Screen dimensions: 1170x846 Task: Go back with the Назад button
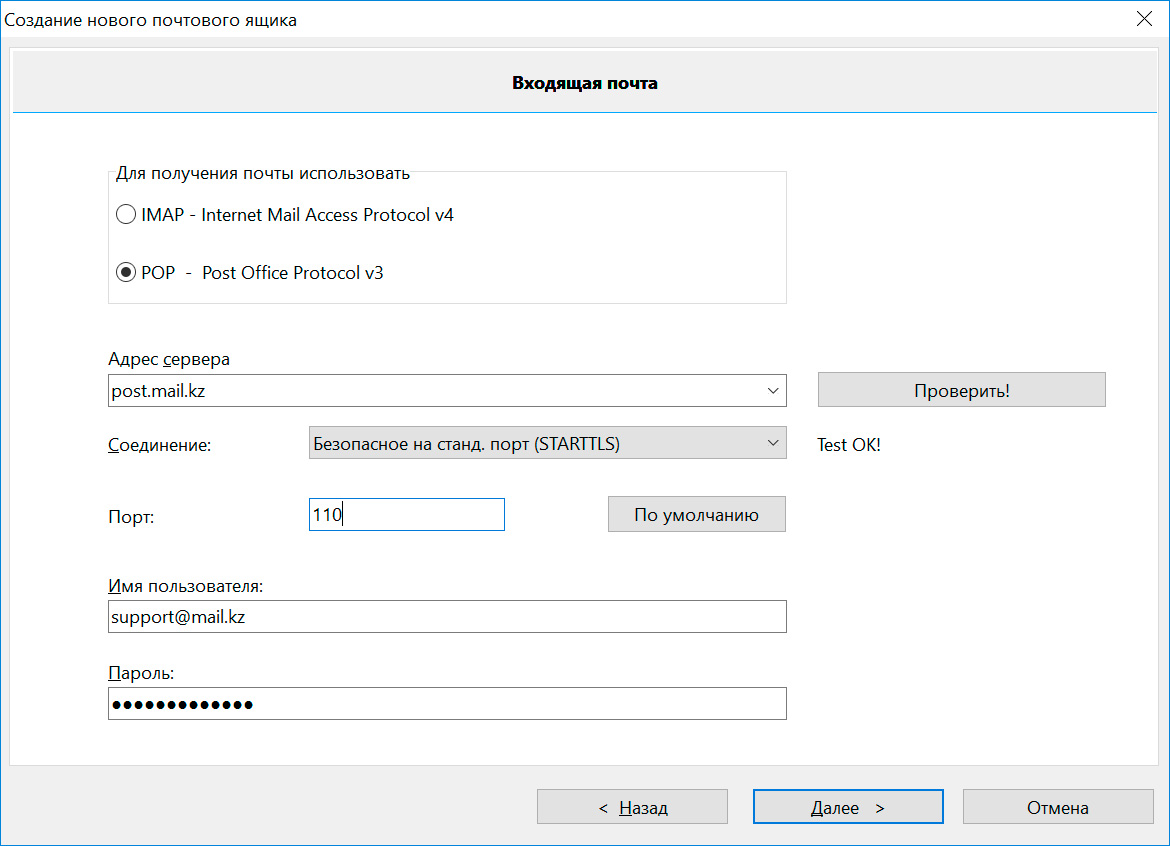click(632, 807)
